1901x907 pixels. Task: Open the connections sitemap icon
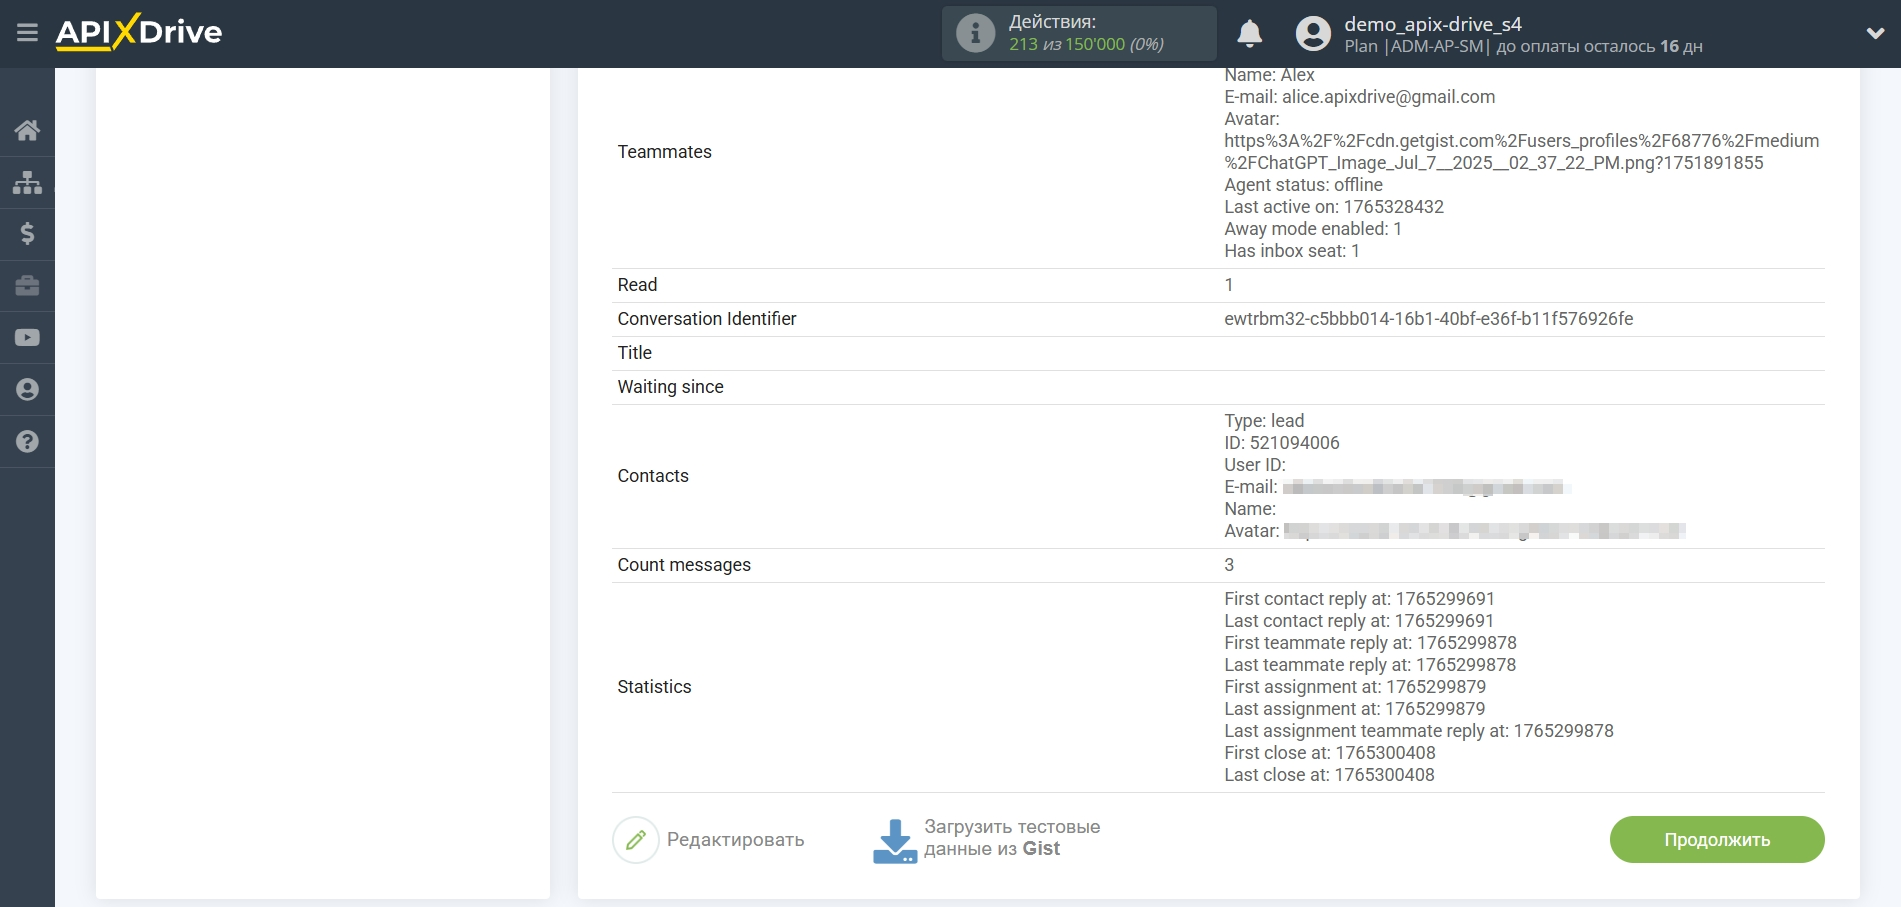tap(27, 182)
